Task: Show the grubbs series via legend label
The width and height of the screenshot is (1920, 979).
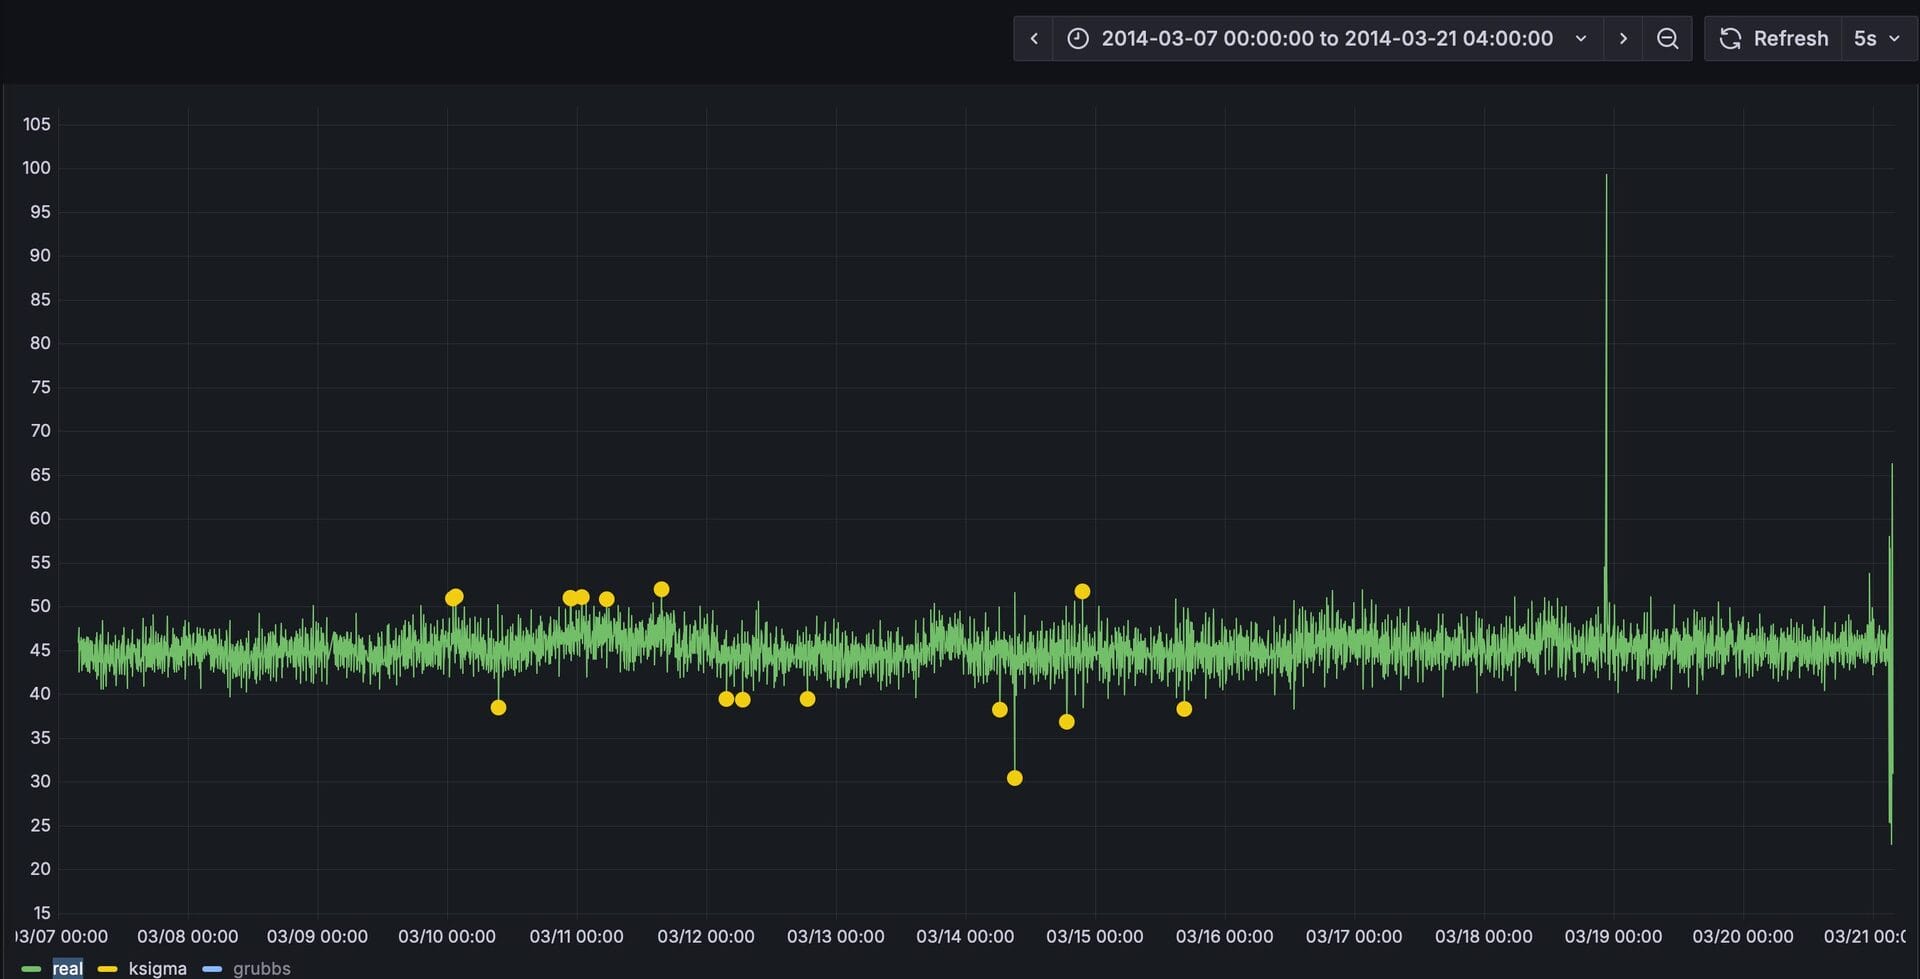Action: [x=261, y=968]
